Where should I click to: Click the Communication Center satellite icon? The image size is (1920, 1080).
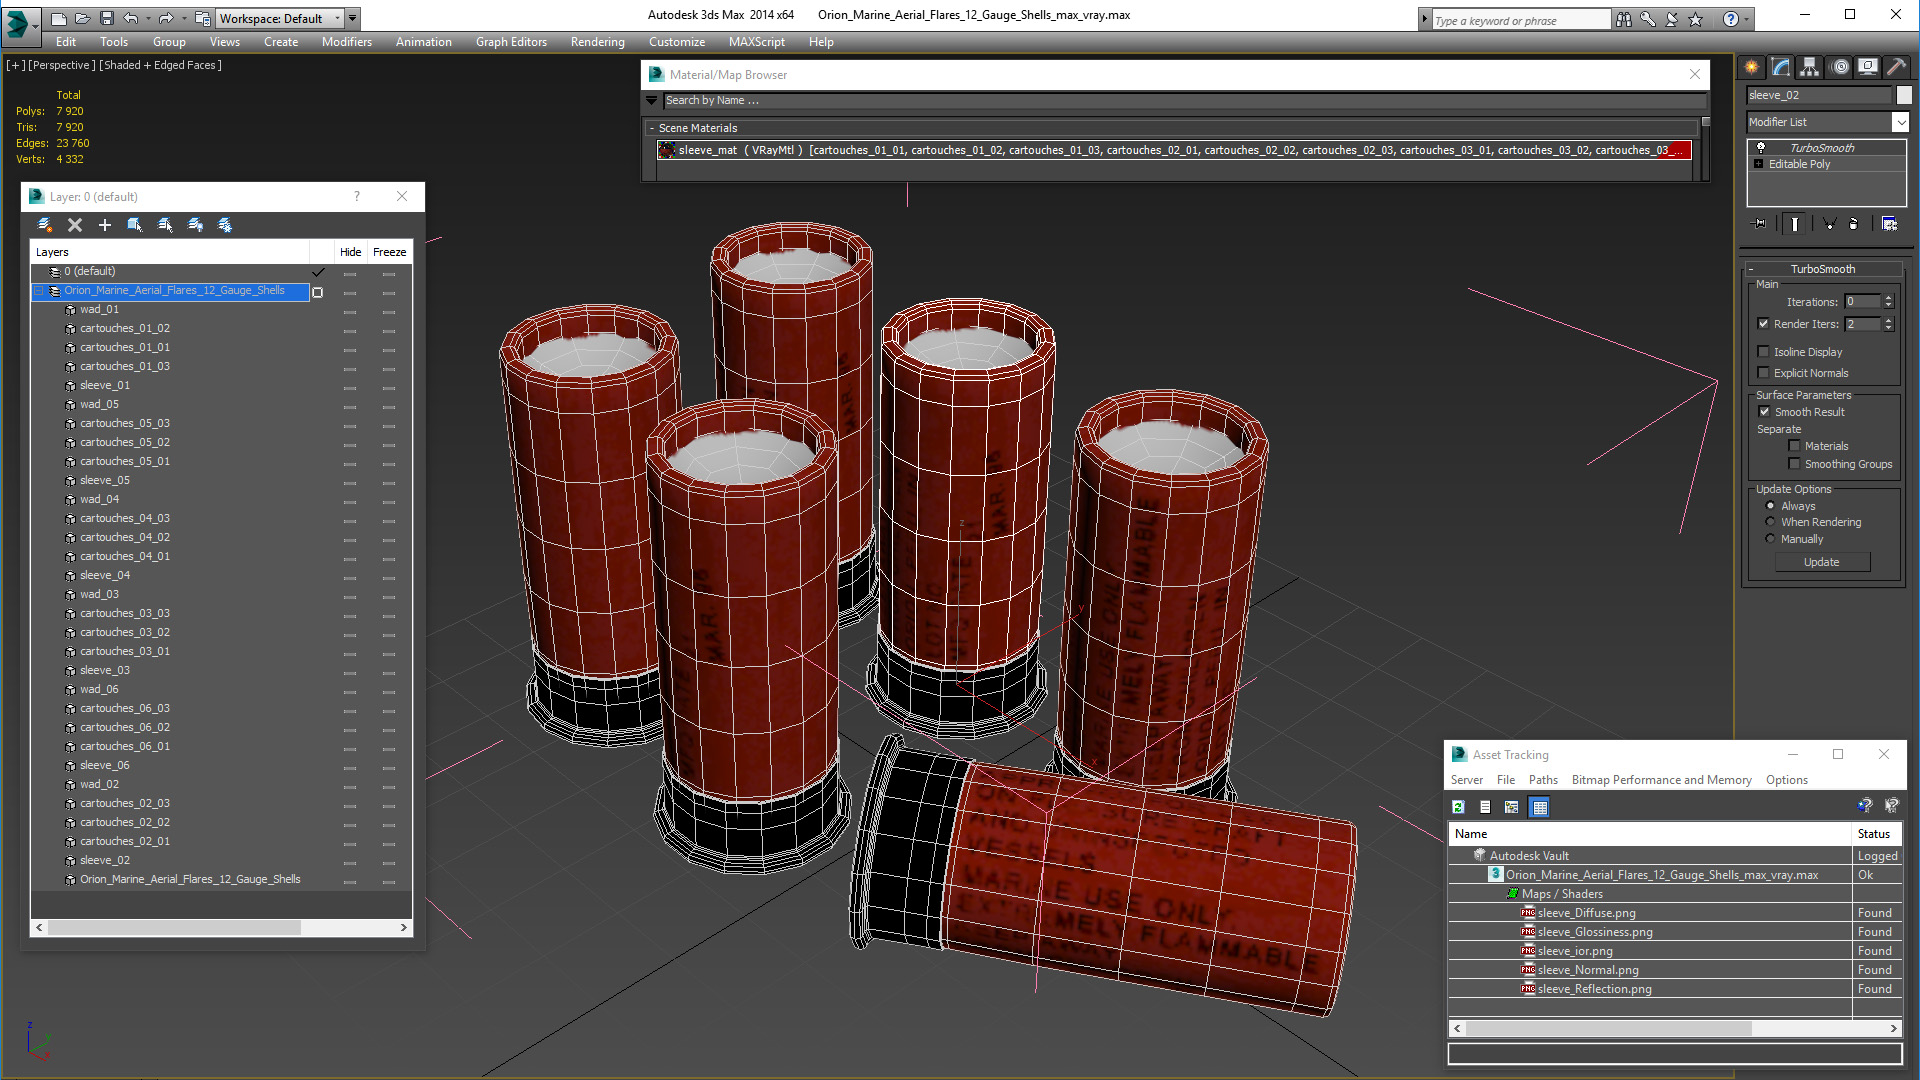tap(1672, 19)
